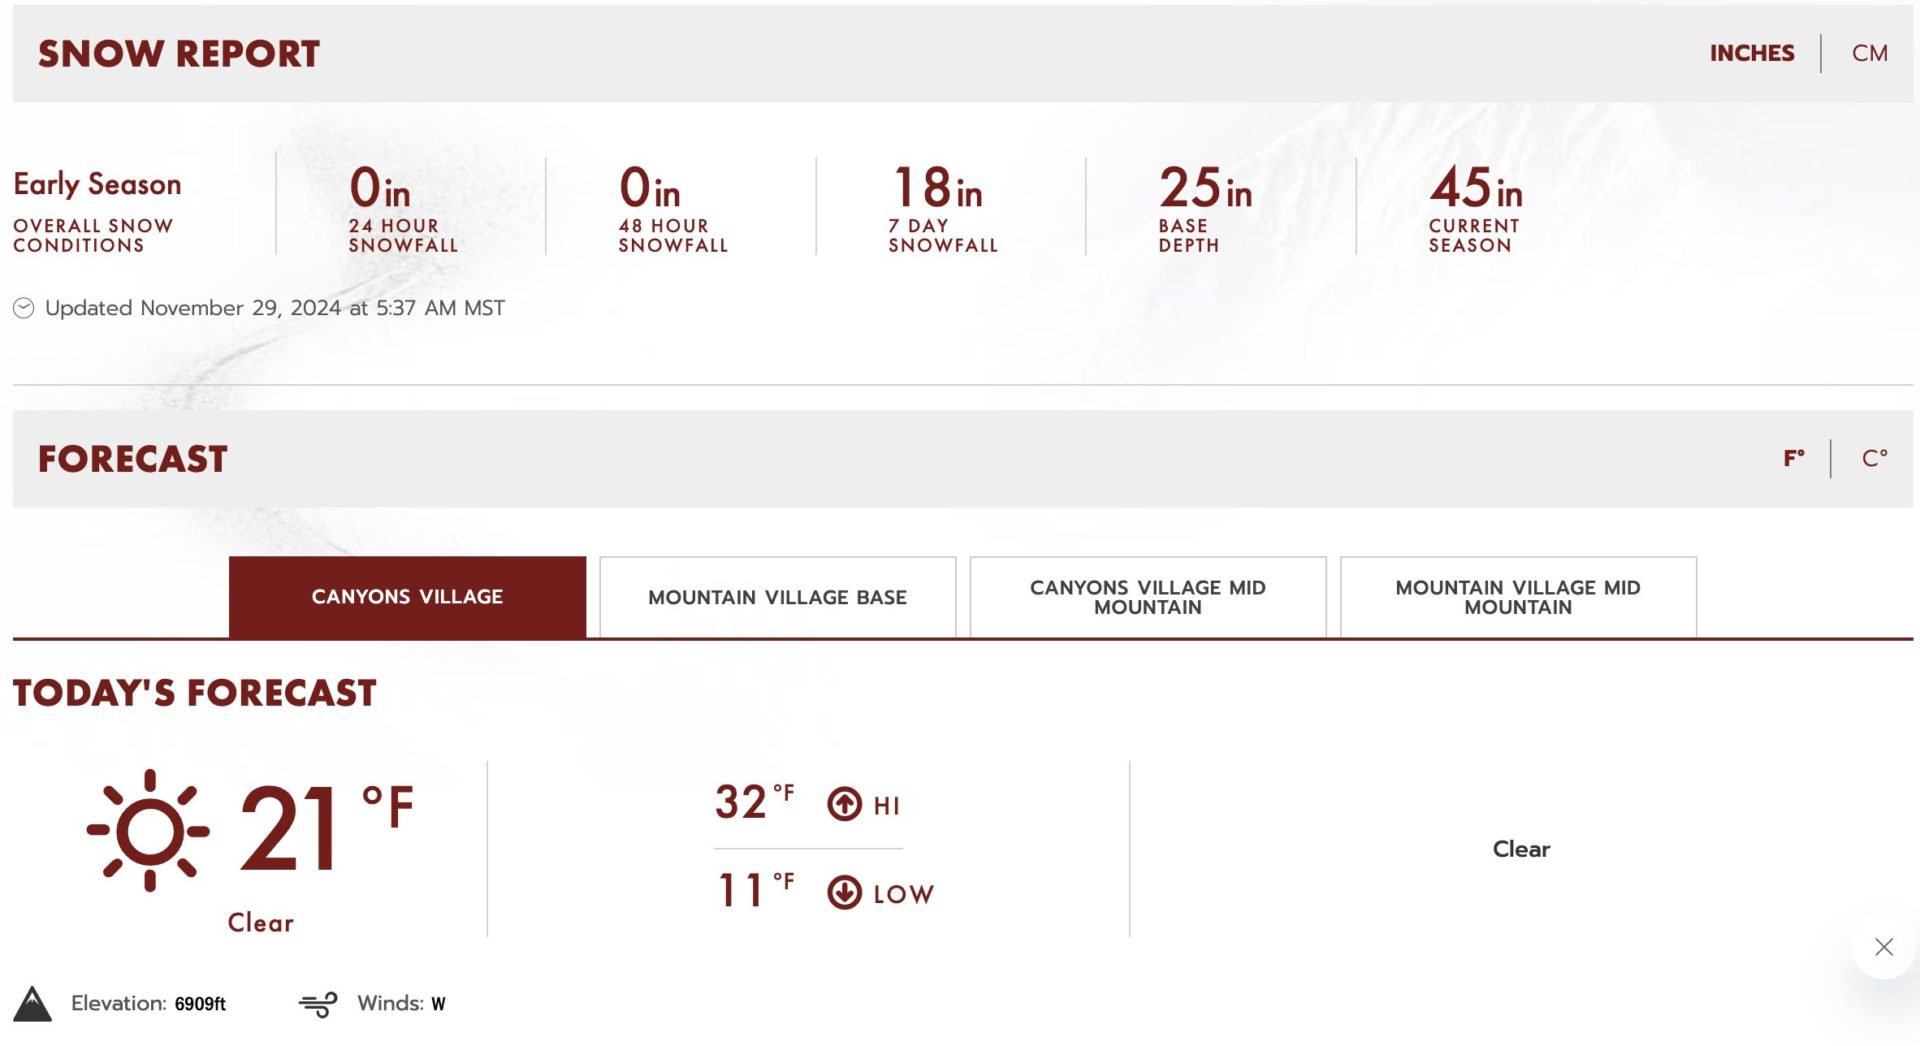Viewport: 1920px width, 1046px height.
Task: Switch to Mountain Village Mid Mountain tab
Action: pyautogui.click(x=1518, y=597)
